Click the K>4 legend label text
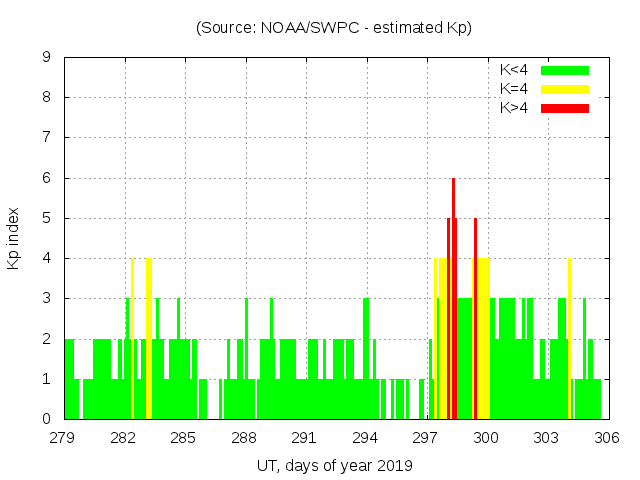This screenshot has height=480, width=640. click(516, 108)
